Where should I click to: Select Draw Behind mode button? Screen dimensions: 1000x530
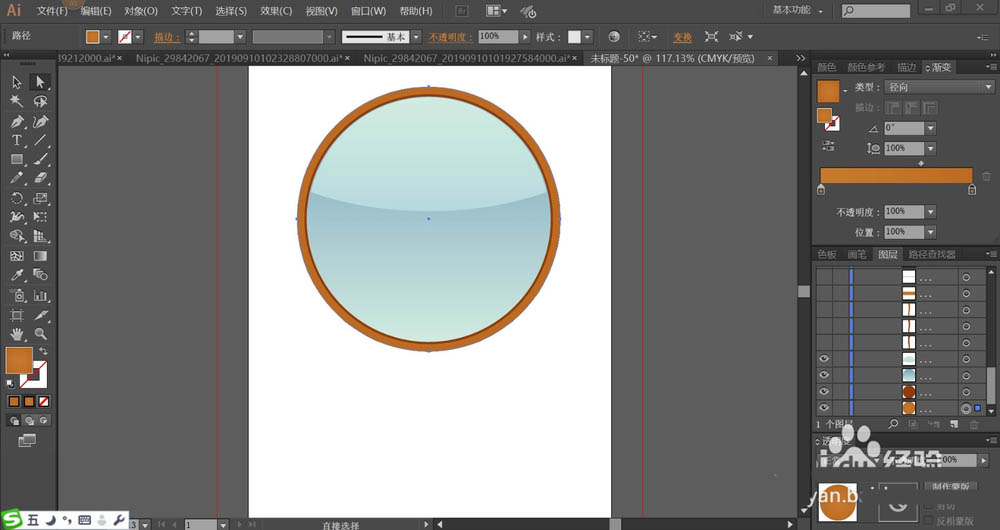point(29,420)
